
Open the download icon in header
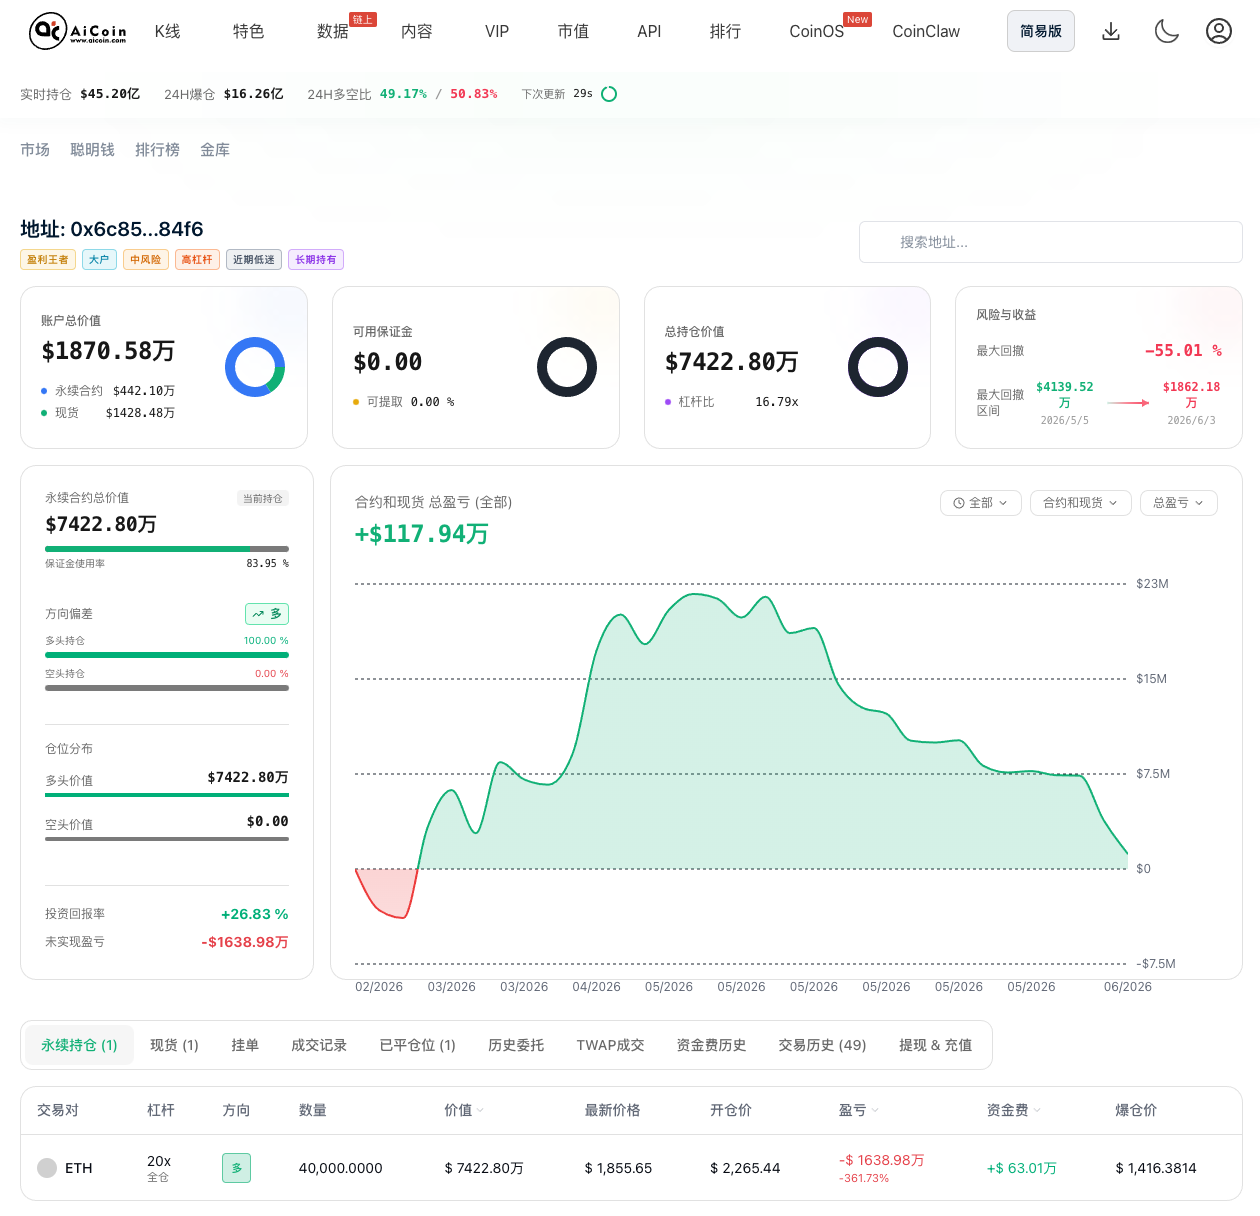1111,31
